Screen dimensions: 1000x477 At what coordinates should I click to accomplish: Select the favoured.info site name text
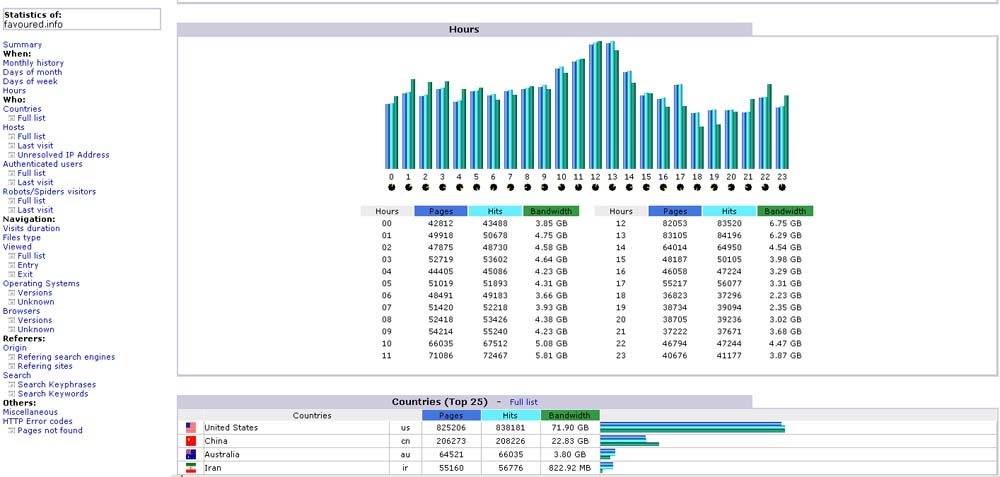click(x=33, y=25)
